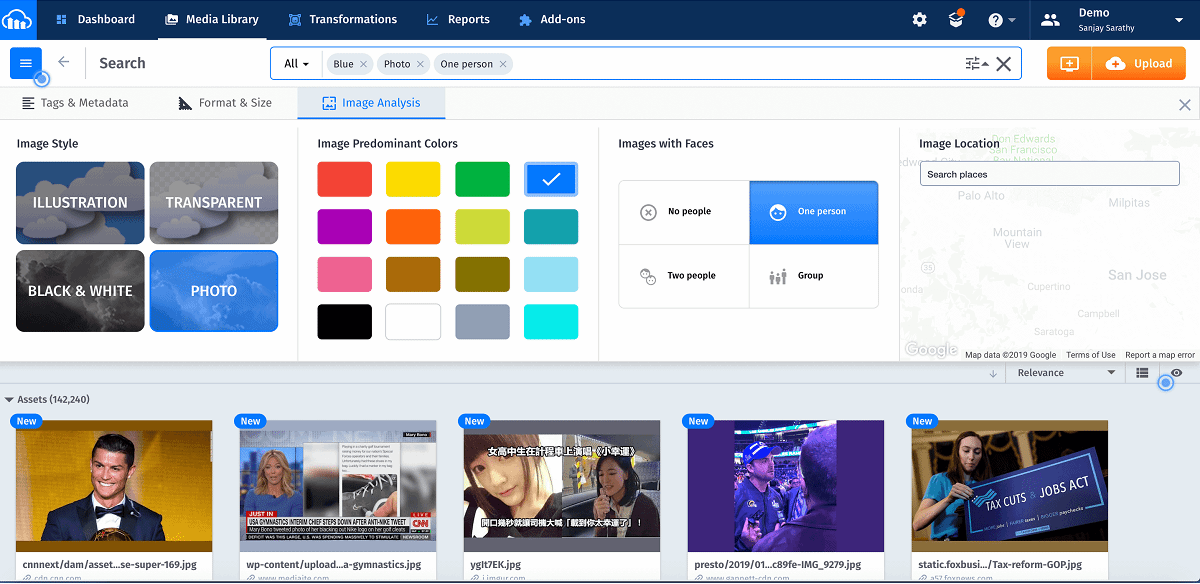The width and height of the screenshot is (1200, 584).
Task: Open the global search hamburger menu icon
Action: point(26,62)
